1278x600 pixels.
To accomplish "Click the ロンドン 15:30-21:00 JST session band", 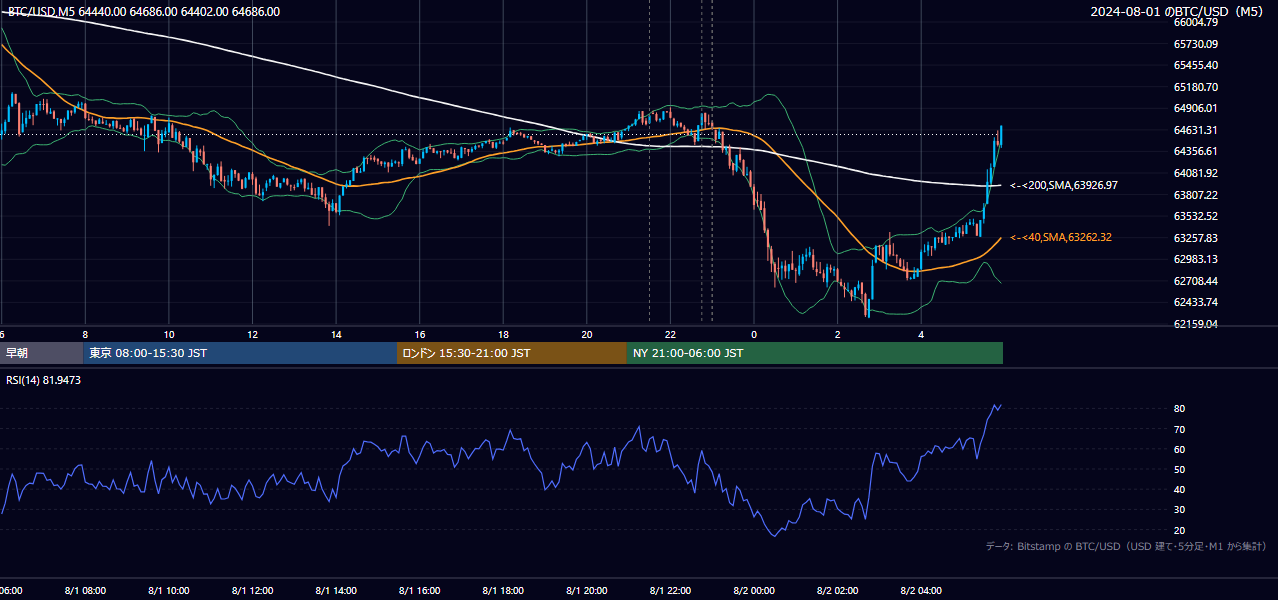I will click(513, 353).
